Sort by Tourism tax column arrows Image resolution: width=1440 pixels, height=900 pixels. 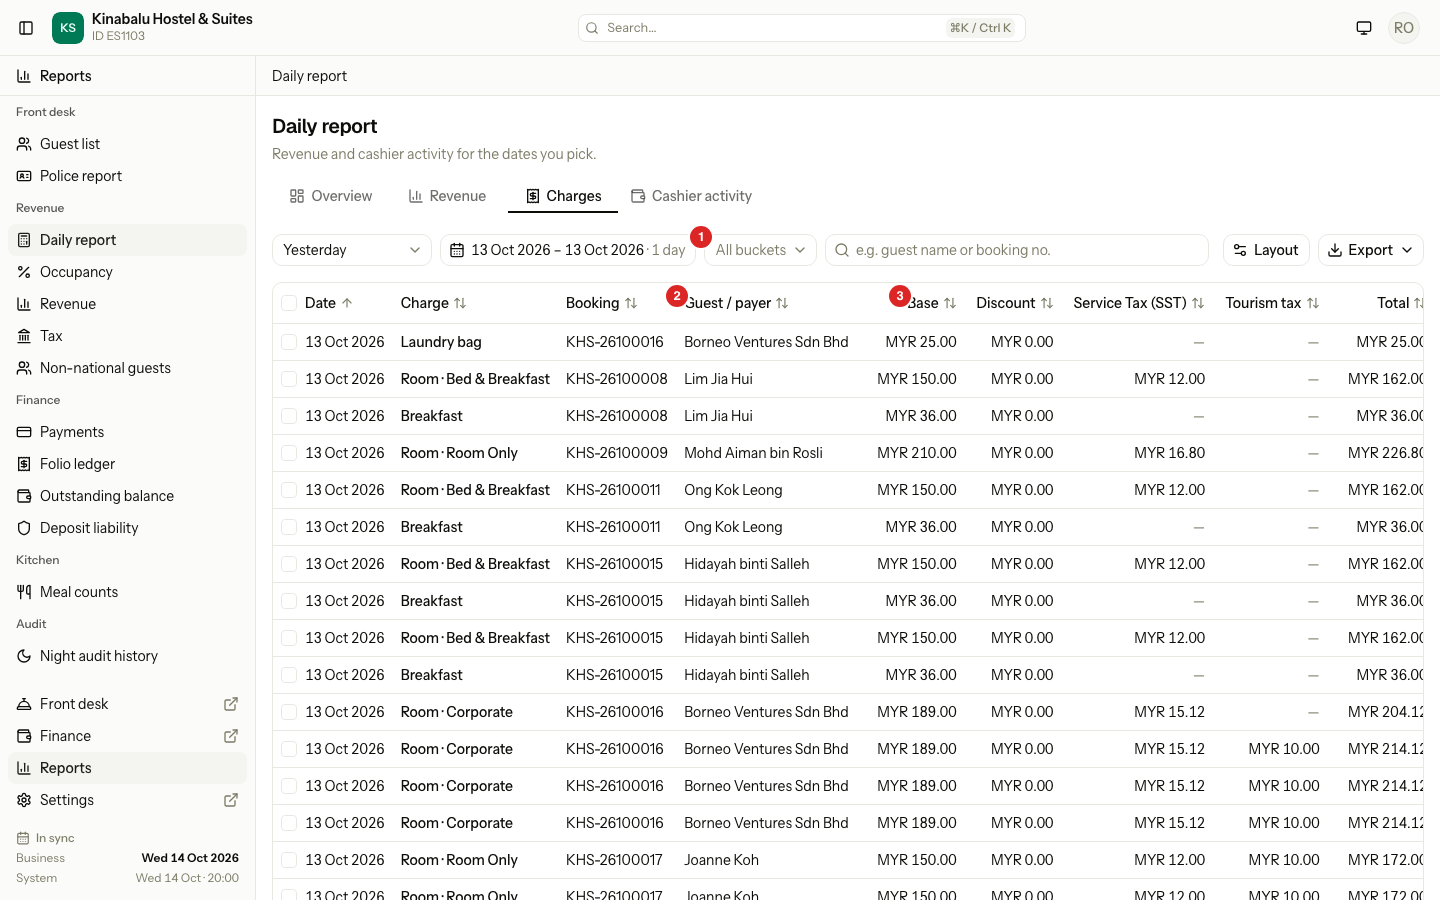click(x=1313, y=303)
